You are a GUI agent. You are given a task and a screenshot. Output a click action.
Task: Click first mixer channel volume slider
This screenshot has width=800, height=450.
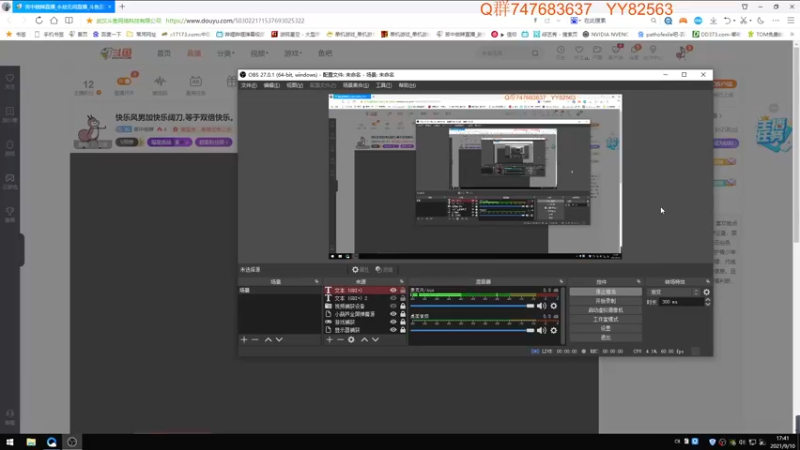472,306
